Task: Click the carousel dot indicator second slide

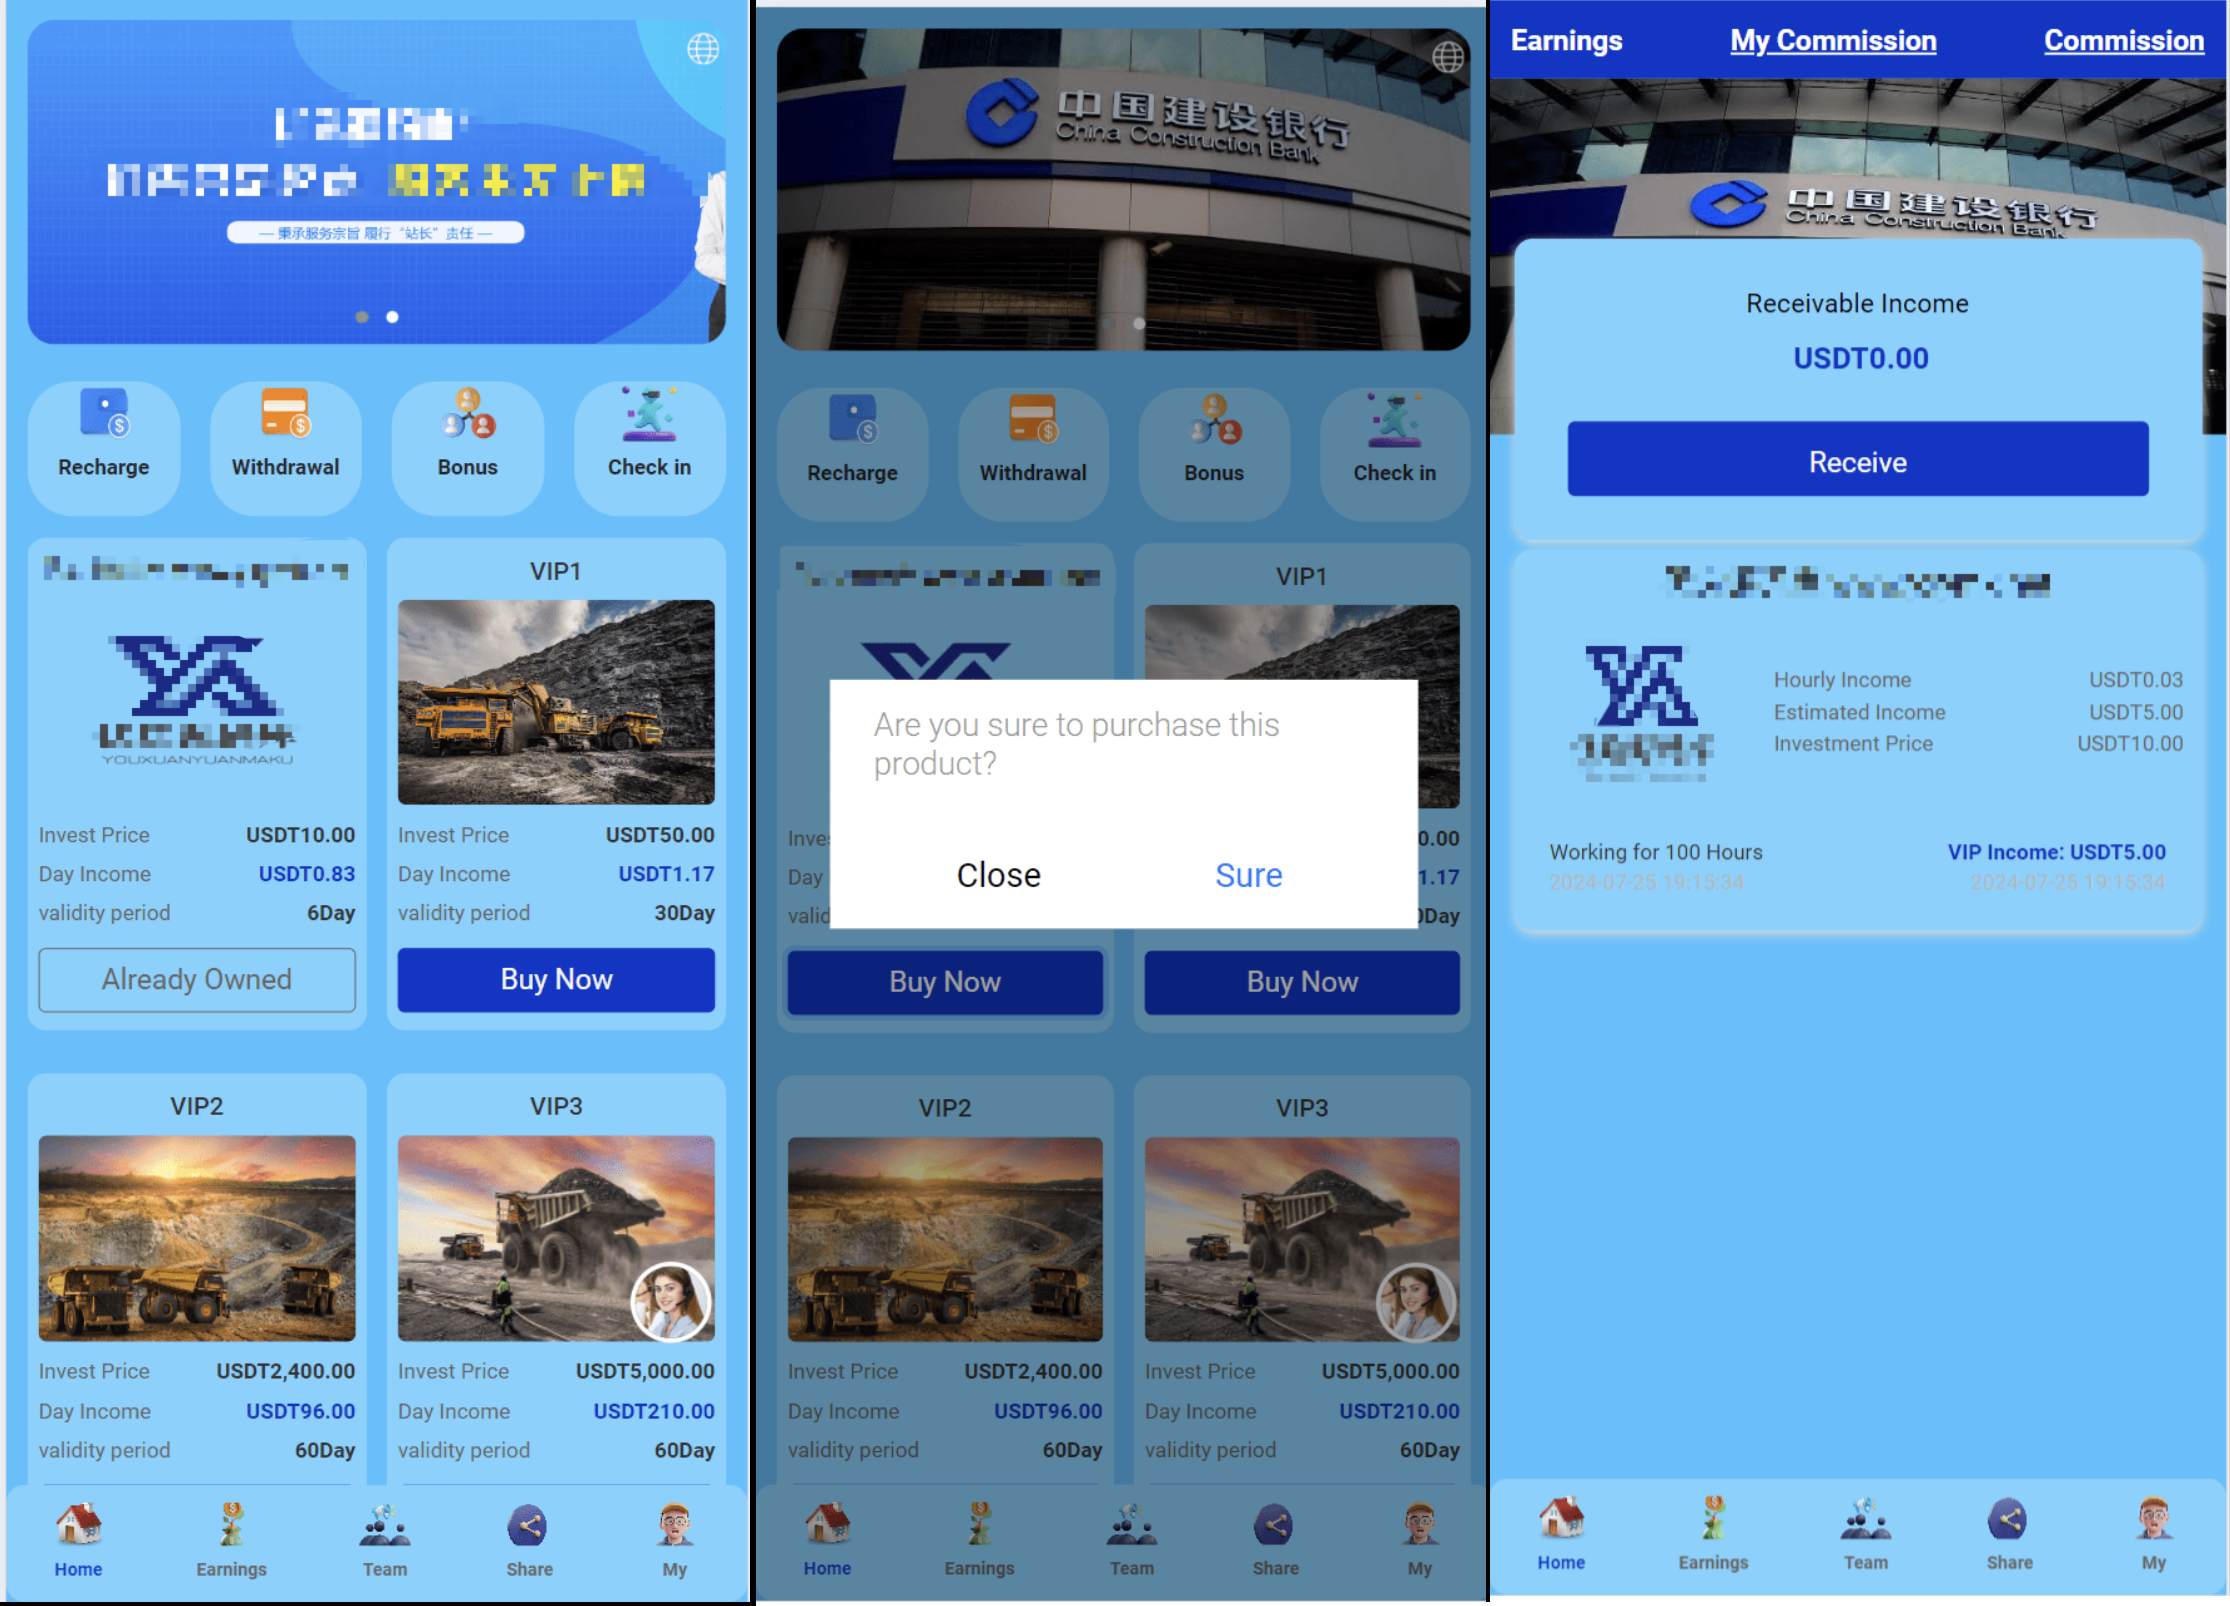Action: (x=393, y=317)
